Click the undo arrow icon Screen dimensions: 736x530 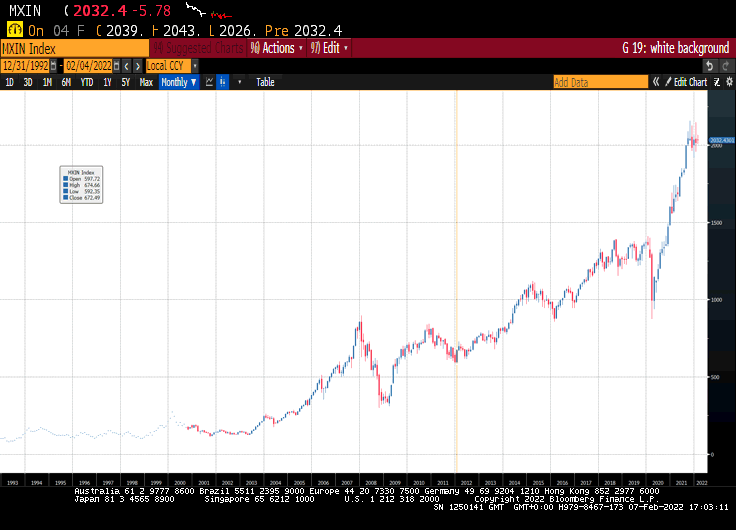[710, 66]
